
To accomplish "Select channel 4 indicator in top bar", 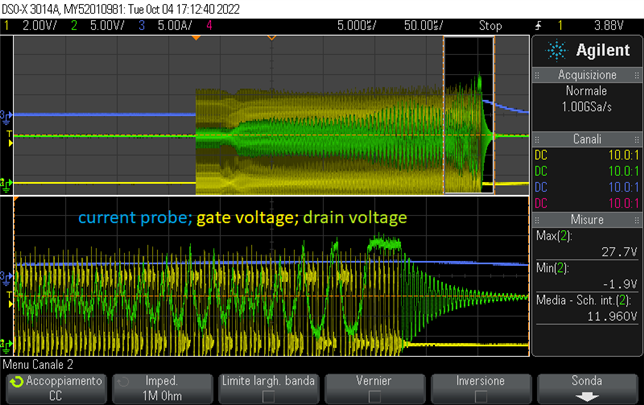I will click(209, 25).
